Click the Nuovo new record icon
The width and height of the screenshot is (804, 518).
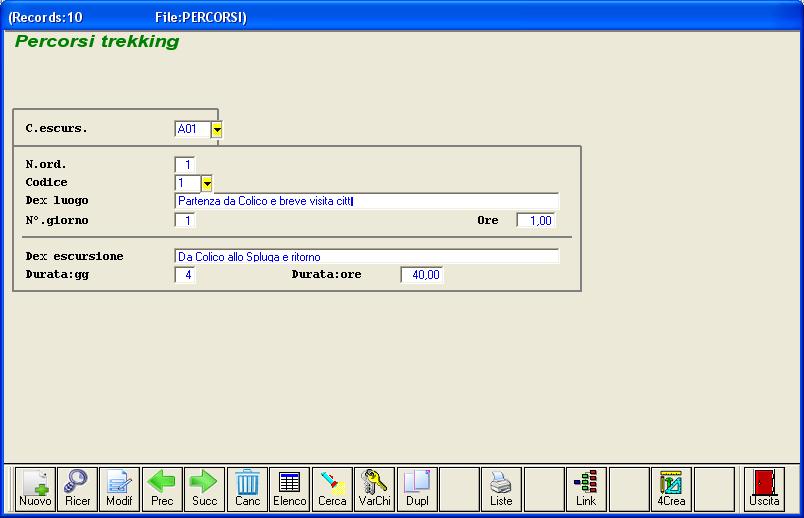(35, 489)
